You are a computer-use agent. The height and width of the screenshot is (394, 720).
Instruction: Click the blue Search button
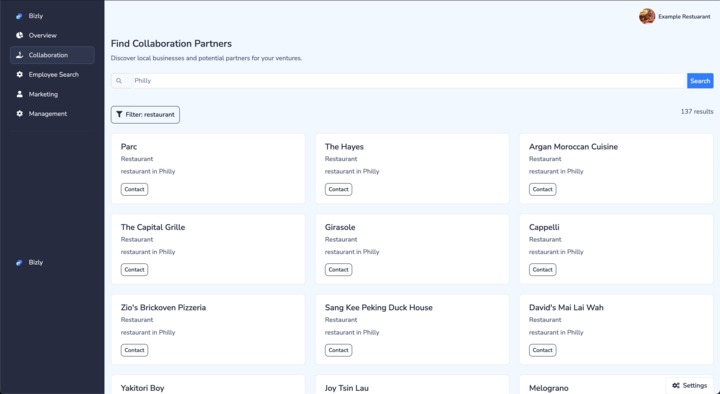click(700, 81)
